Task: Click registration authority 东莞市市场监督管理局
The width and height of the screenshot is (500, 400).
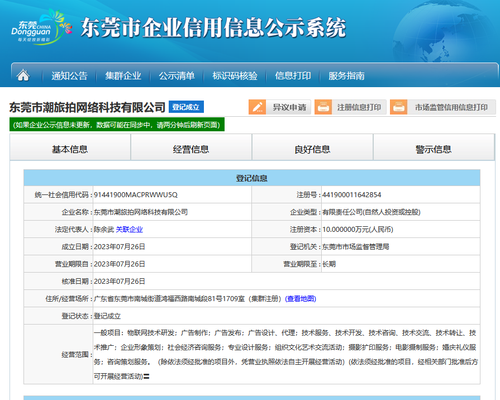Action: pyautogui.click(x=356, y=247)
